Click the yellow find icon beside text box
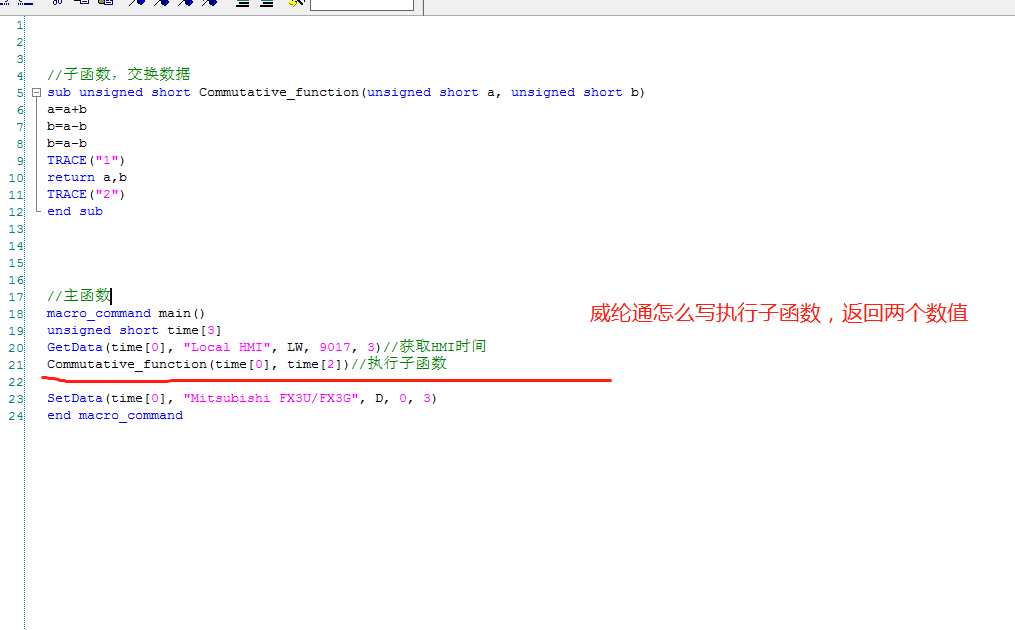Viewport: 1015px width, 630px height. [295, 3]
